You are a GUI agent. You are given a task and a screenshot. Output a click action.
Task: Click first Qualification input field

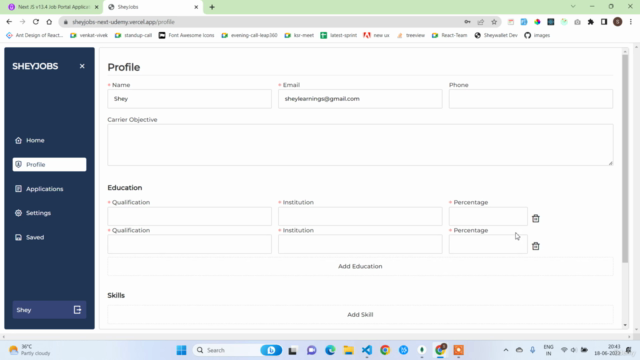[189, 216]
